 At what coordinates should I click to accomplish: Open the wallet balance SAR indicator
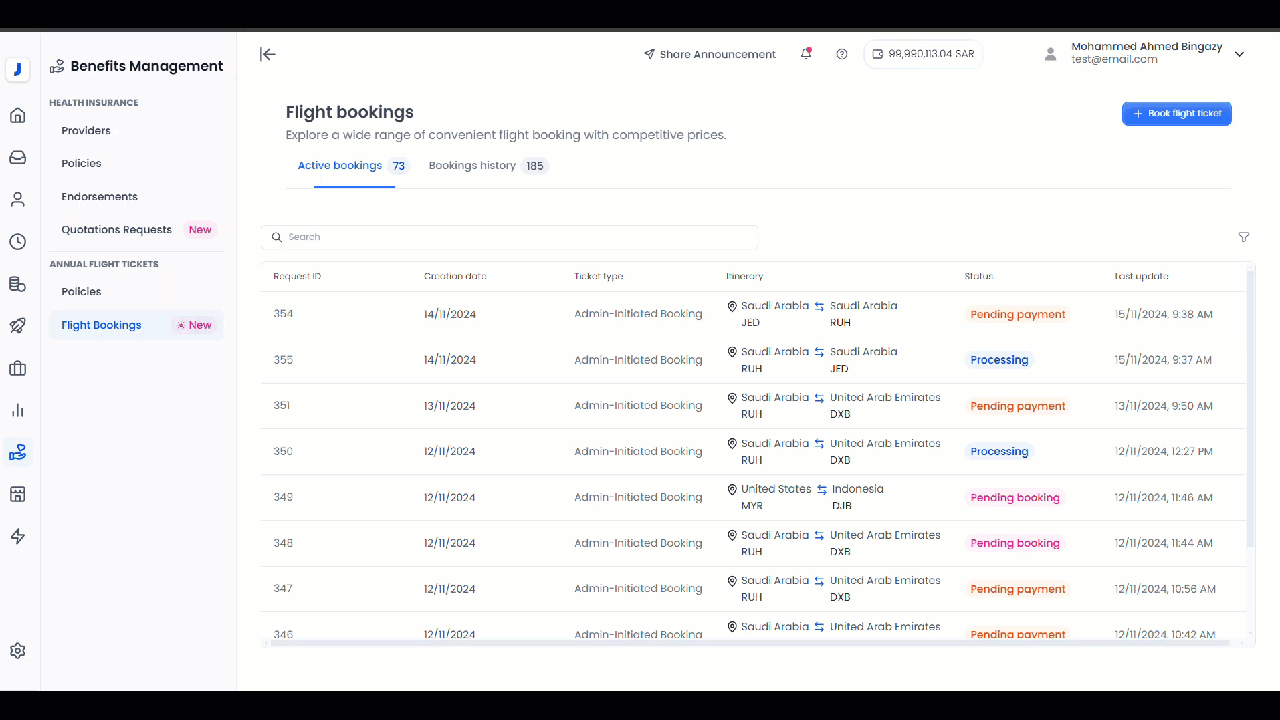pyautogui.click(x=923, y=54)
